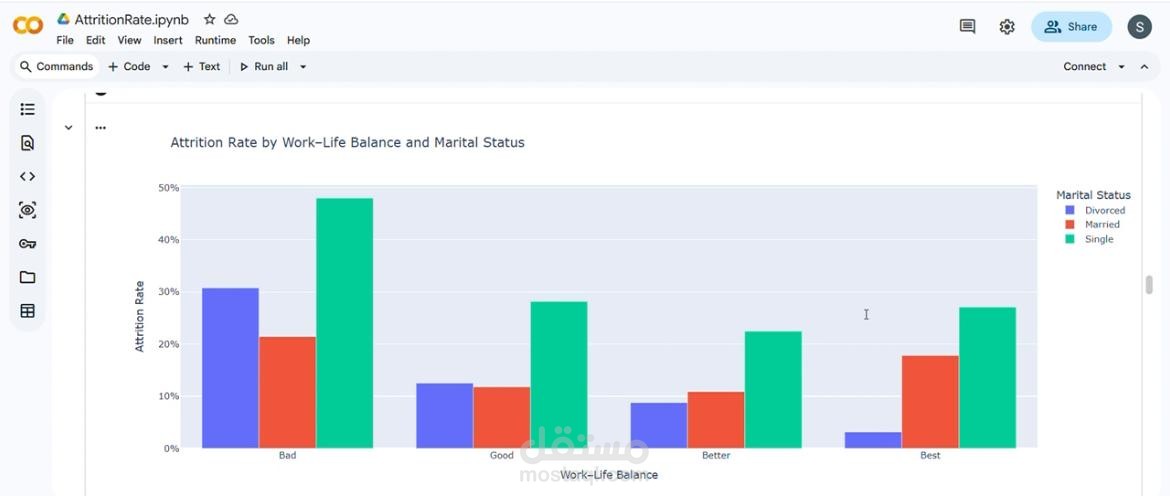Click the Share button
The image size is (1170, 496).
click(1071, 27)
